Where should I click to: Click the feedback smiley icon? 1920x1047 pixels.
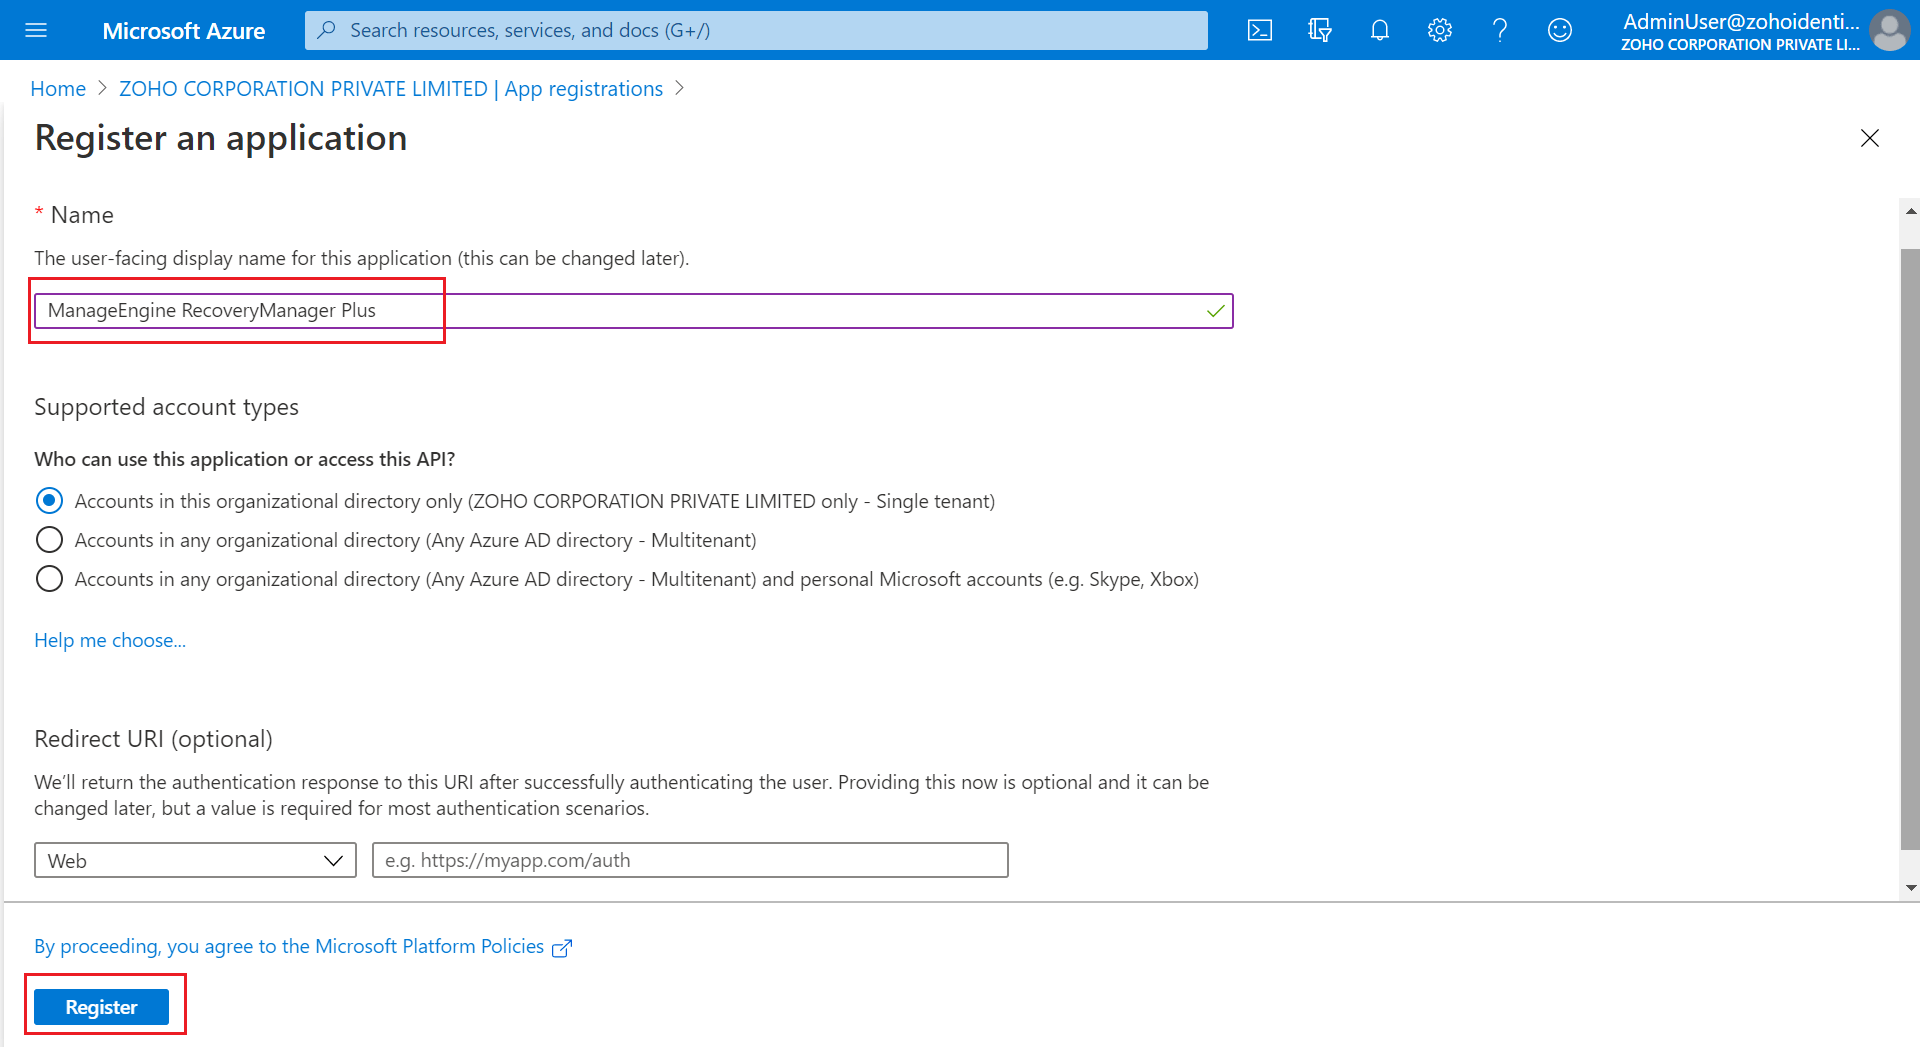(1560, 30)
